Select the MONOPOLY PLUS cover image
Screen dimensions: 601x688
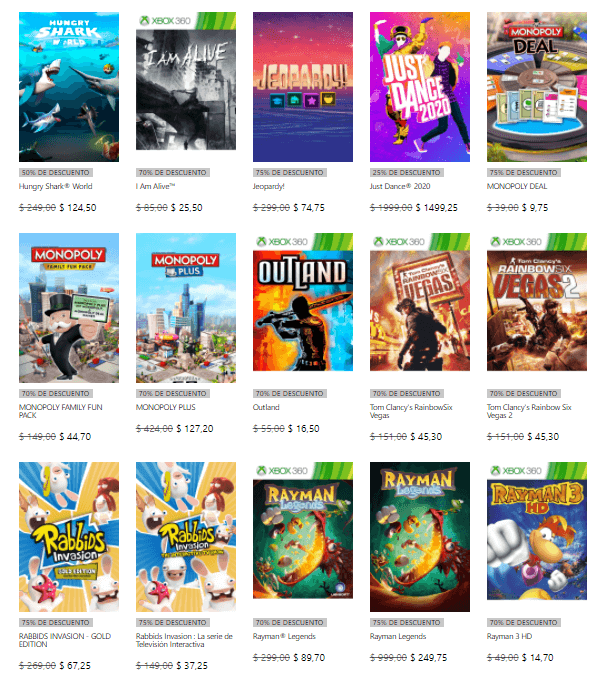(x=186, y=308)
